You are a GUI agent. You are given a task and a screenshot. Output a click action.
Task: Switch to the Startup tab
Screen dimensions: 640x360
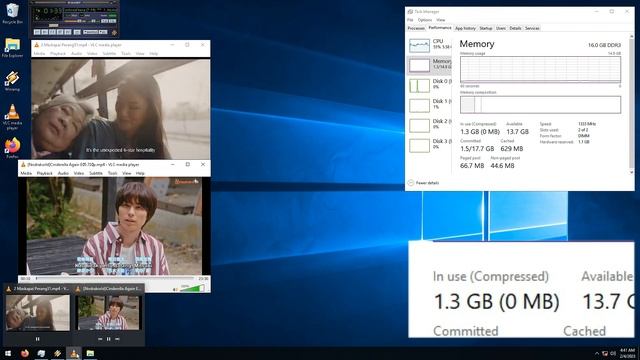[x=486, y=28]
